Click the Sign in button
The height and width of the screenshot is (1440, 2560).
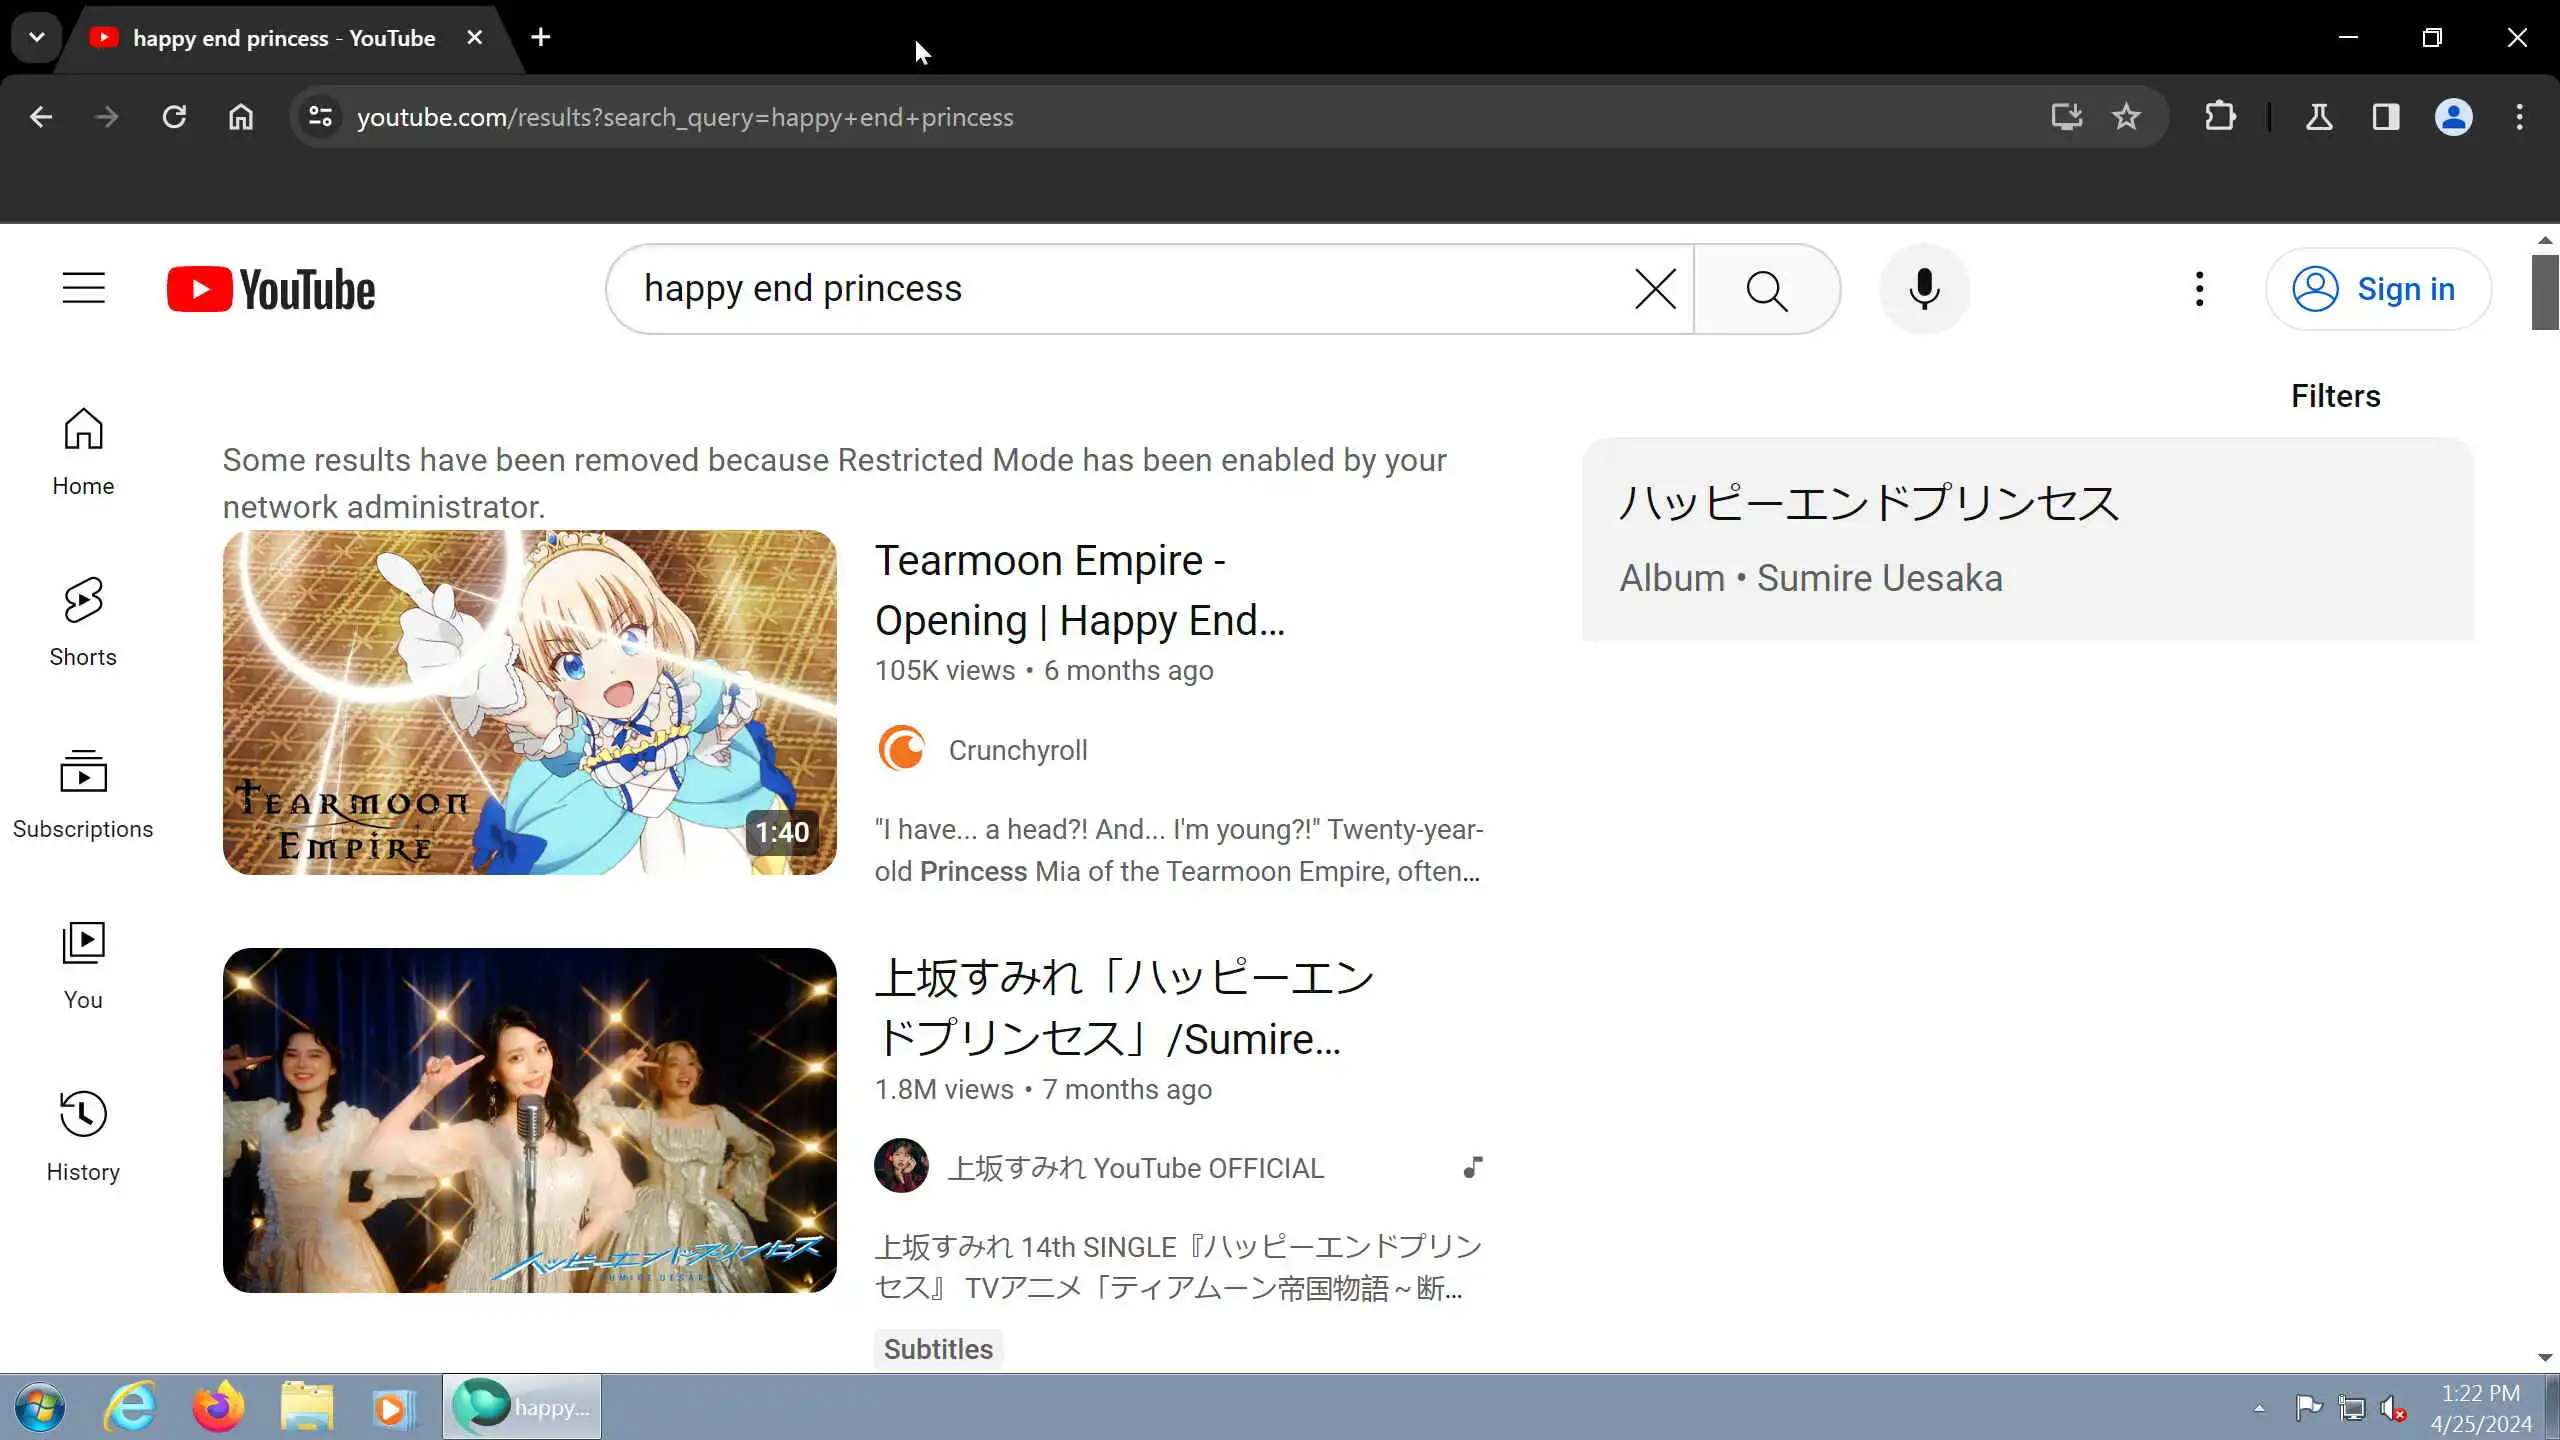tap(2378, 289)
